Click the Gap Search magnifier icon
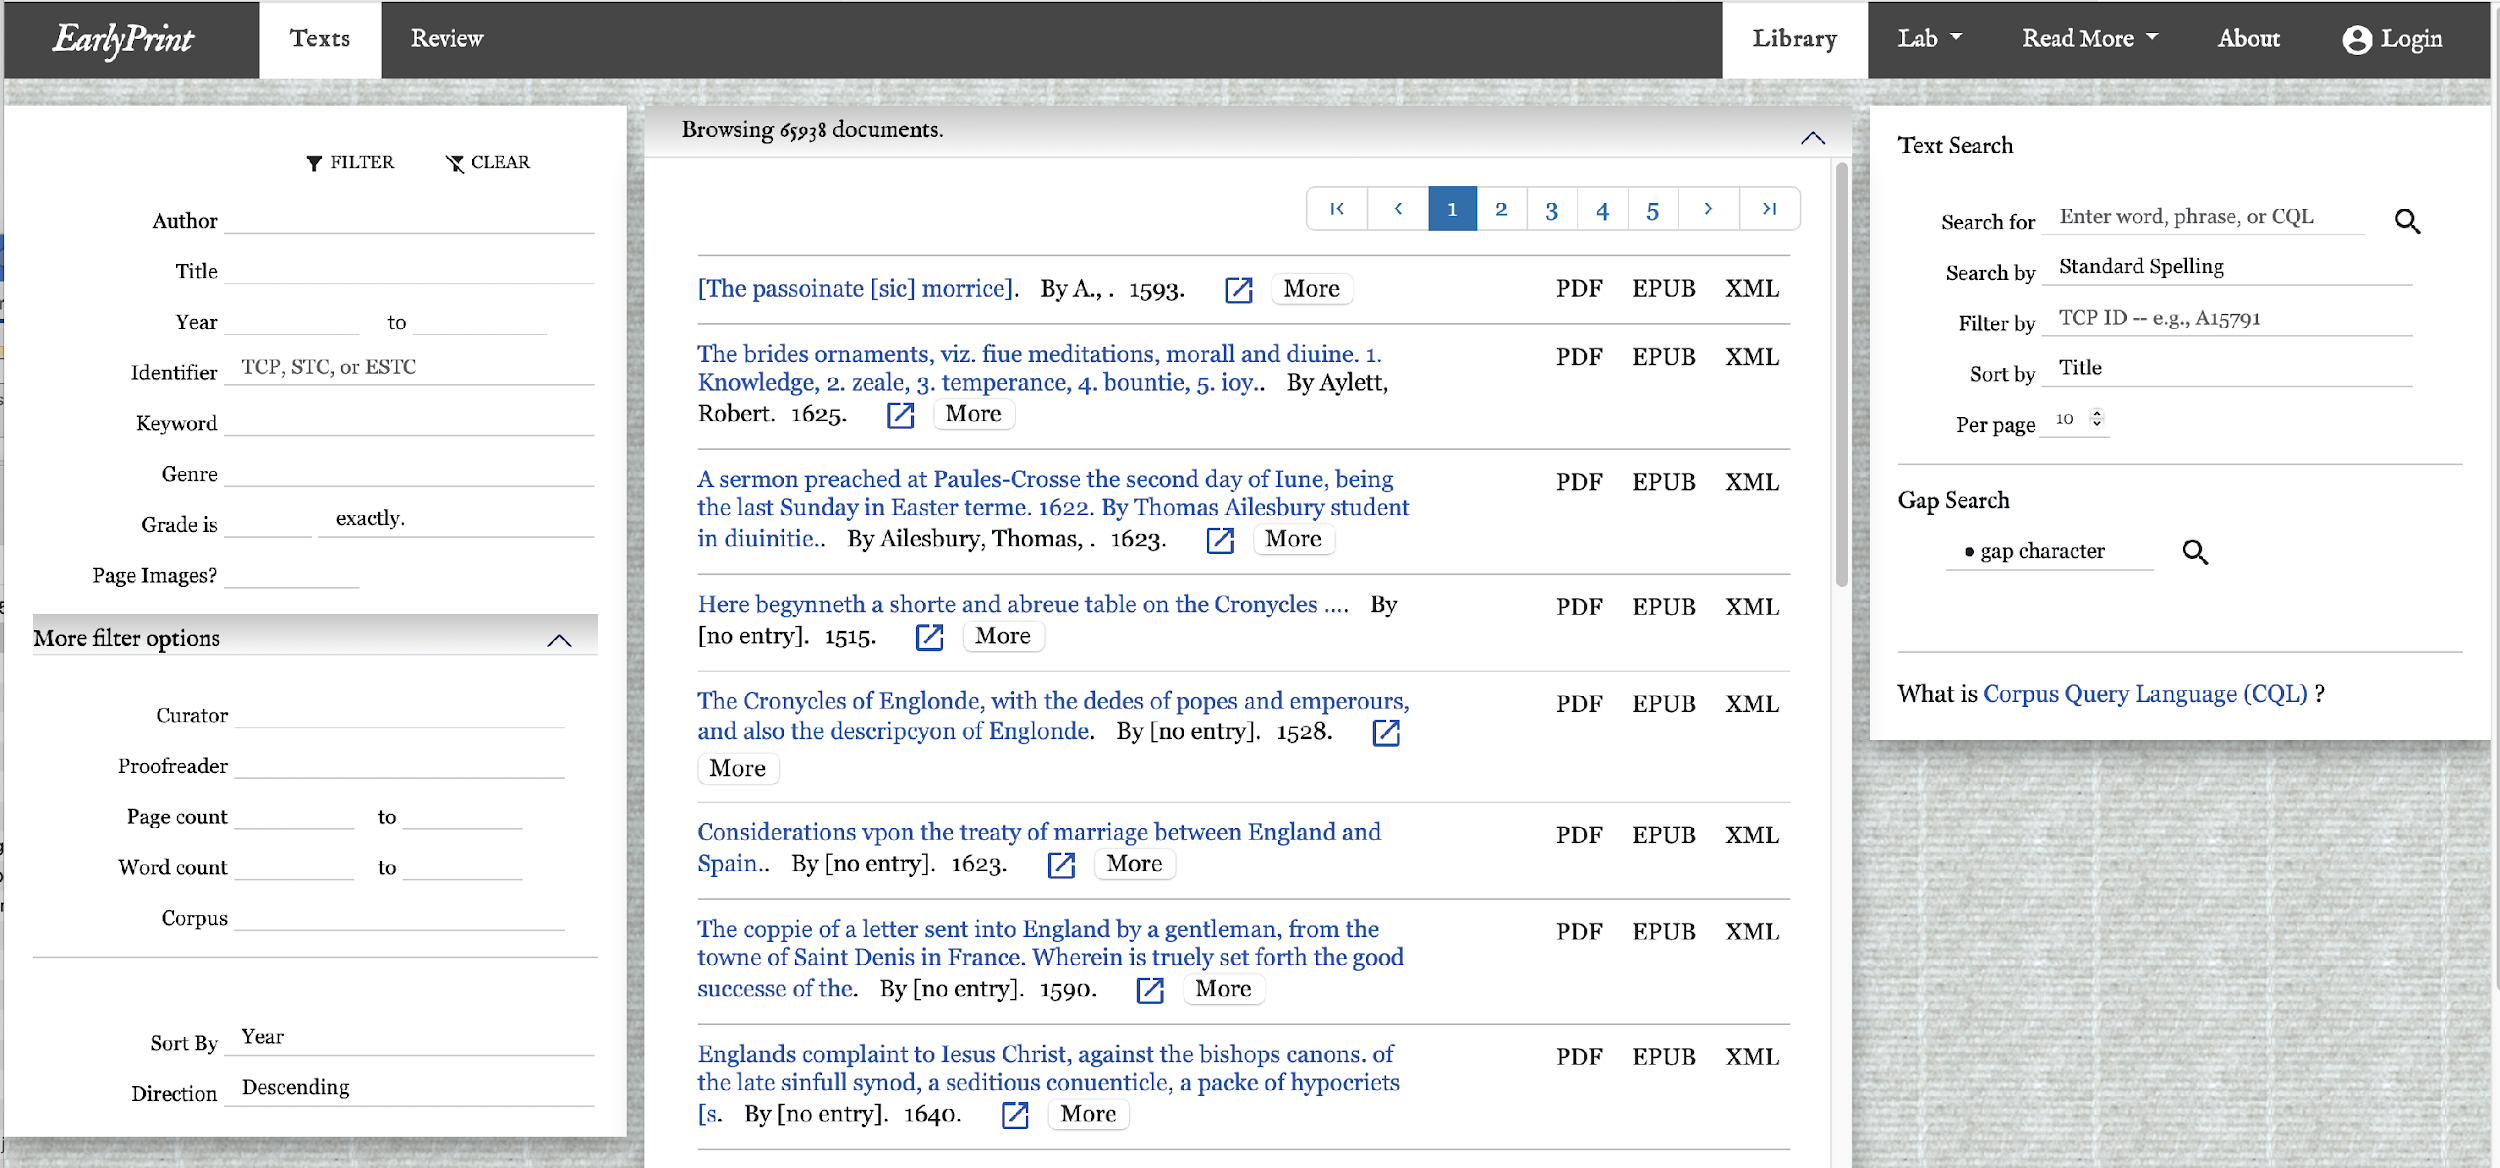Image resolution: width=2500 pixels, height=1168 pixels. click(2195, 552)
